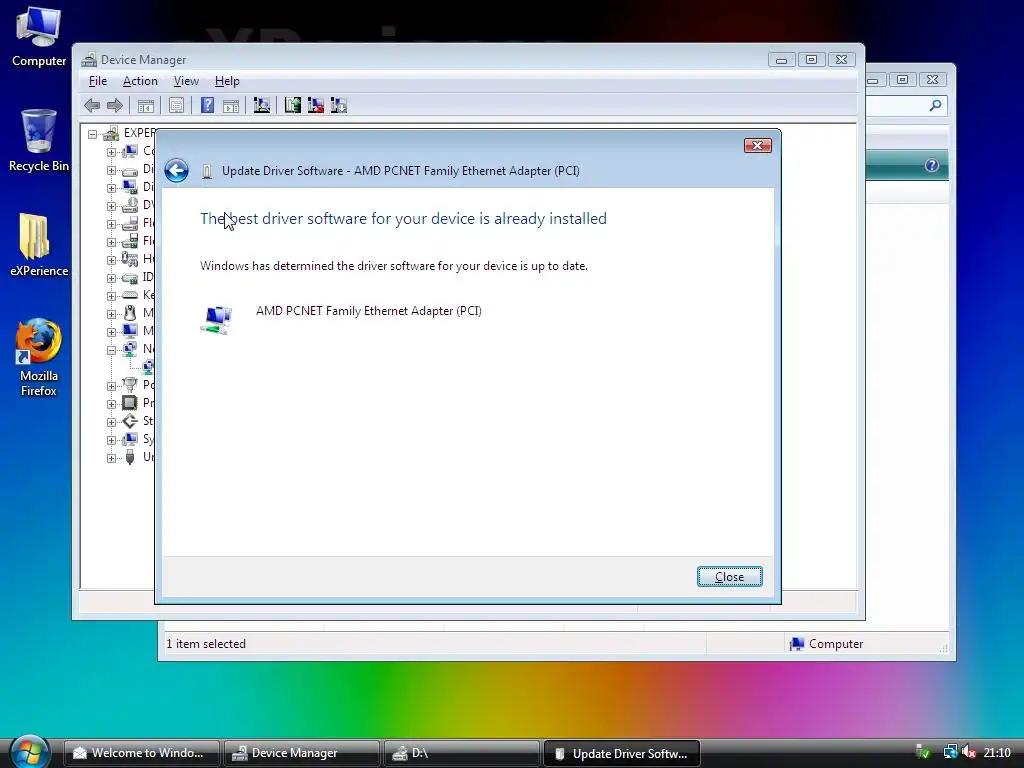Maximize the background Explorer window
The width and height of the screenshot is (1024, 768).
[903, 79]
